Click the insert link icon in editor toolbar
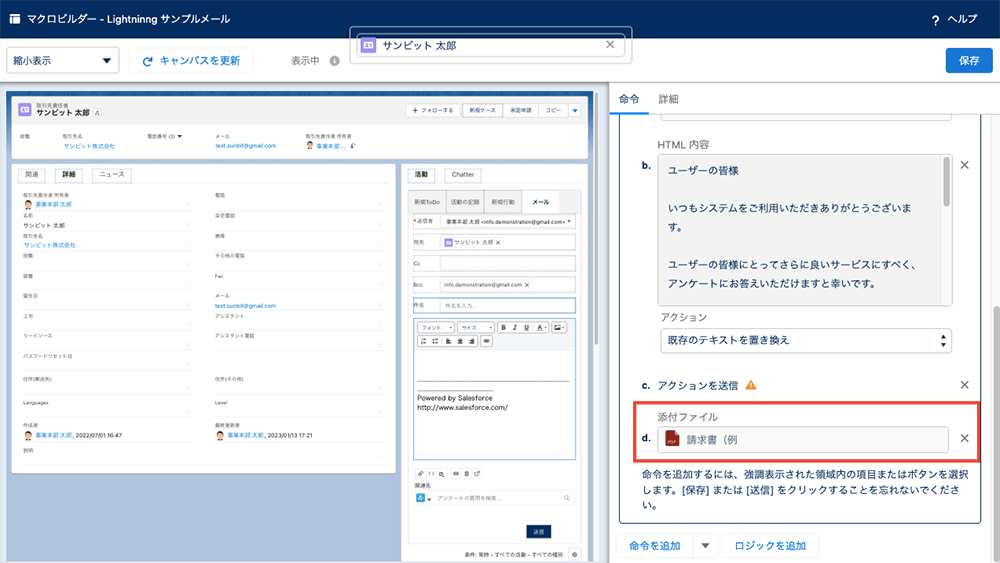1000x563 pixels. (487, 341)
